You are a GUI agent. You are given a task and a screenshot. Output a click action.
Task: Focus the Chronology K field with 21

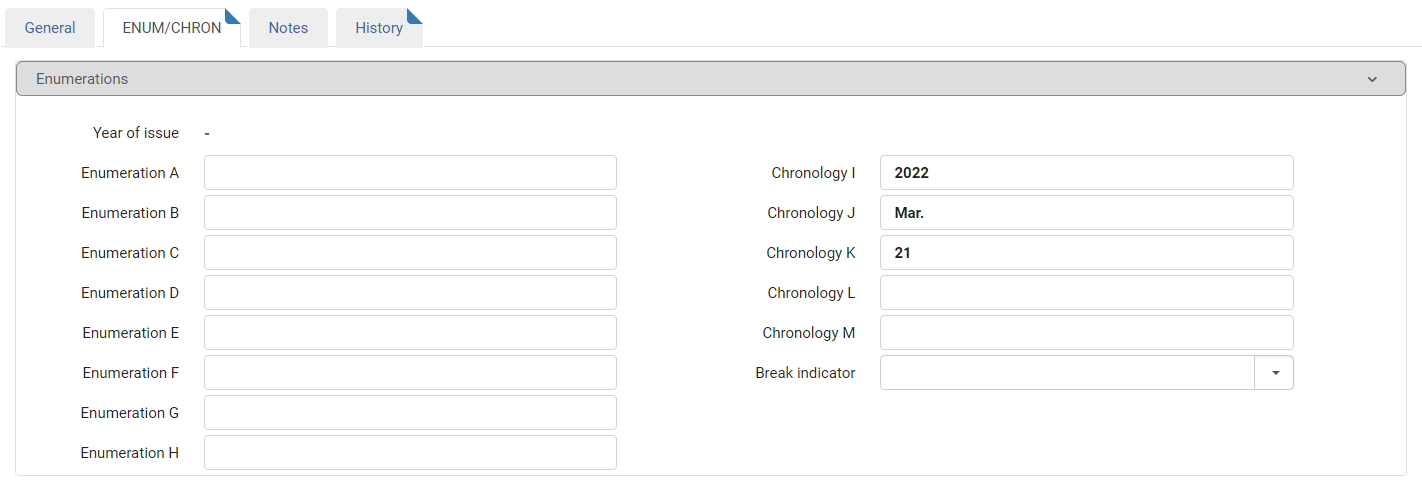(x=1087, y=253)
